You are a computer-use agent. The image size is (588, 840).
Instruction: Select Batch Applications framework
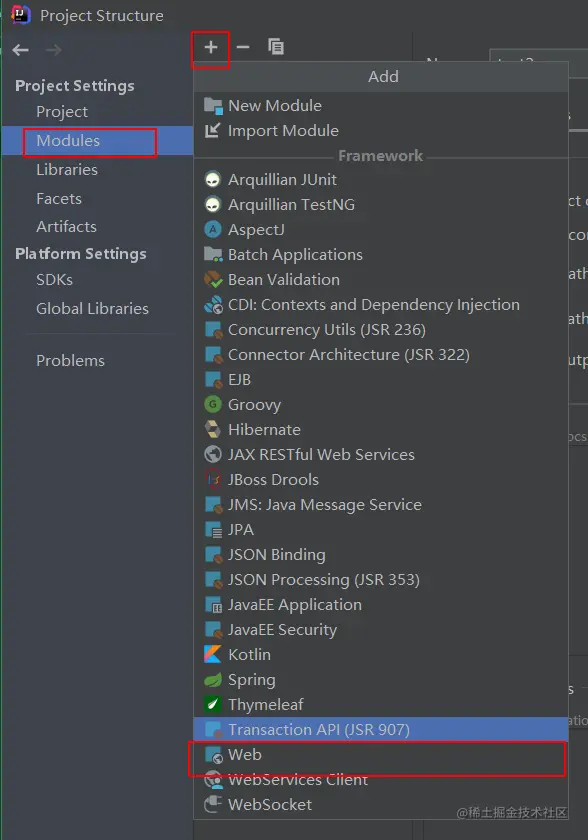[x=381, y=254]
